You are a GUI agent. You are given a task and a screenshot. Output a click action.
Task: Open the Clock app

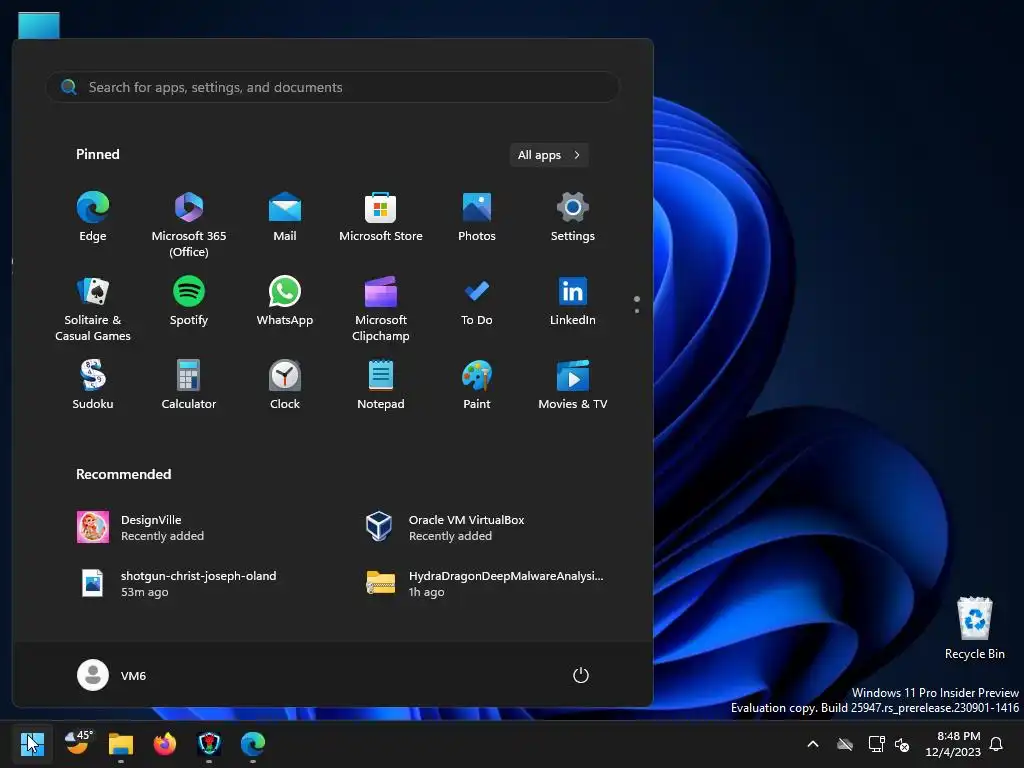tap(285, 385)
